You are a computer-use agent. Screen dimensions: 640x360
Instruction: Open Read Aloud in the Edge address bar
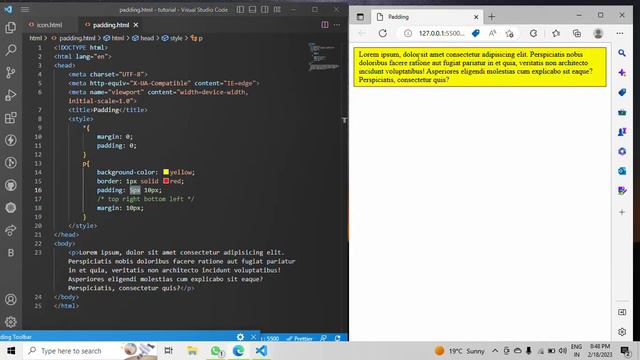[492, 33]
